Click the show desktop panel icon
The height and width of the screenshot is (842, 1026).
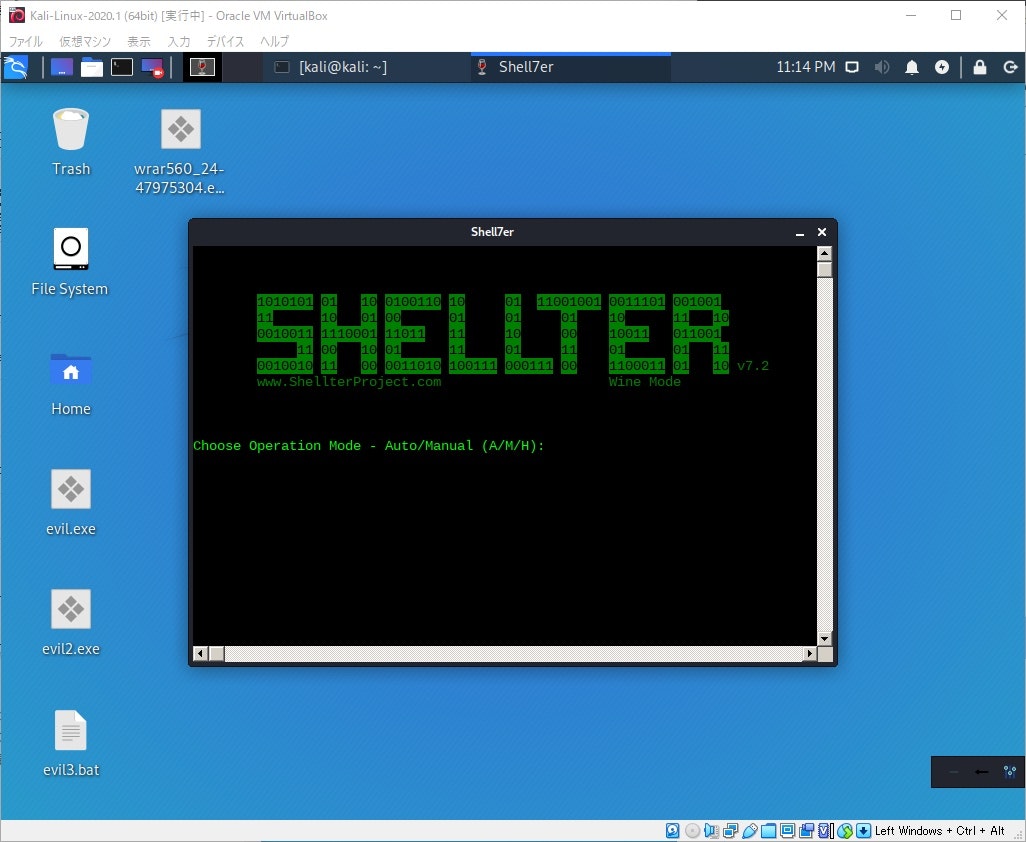coord(62,67)
